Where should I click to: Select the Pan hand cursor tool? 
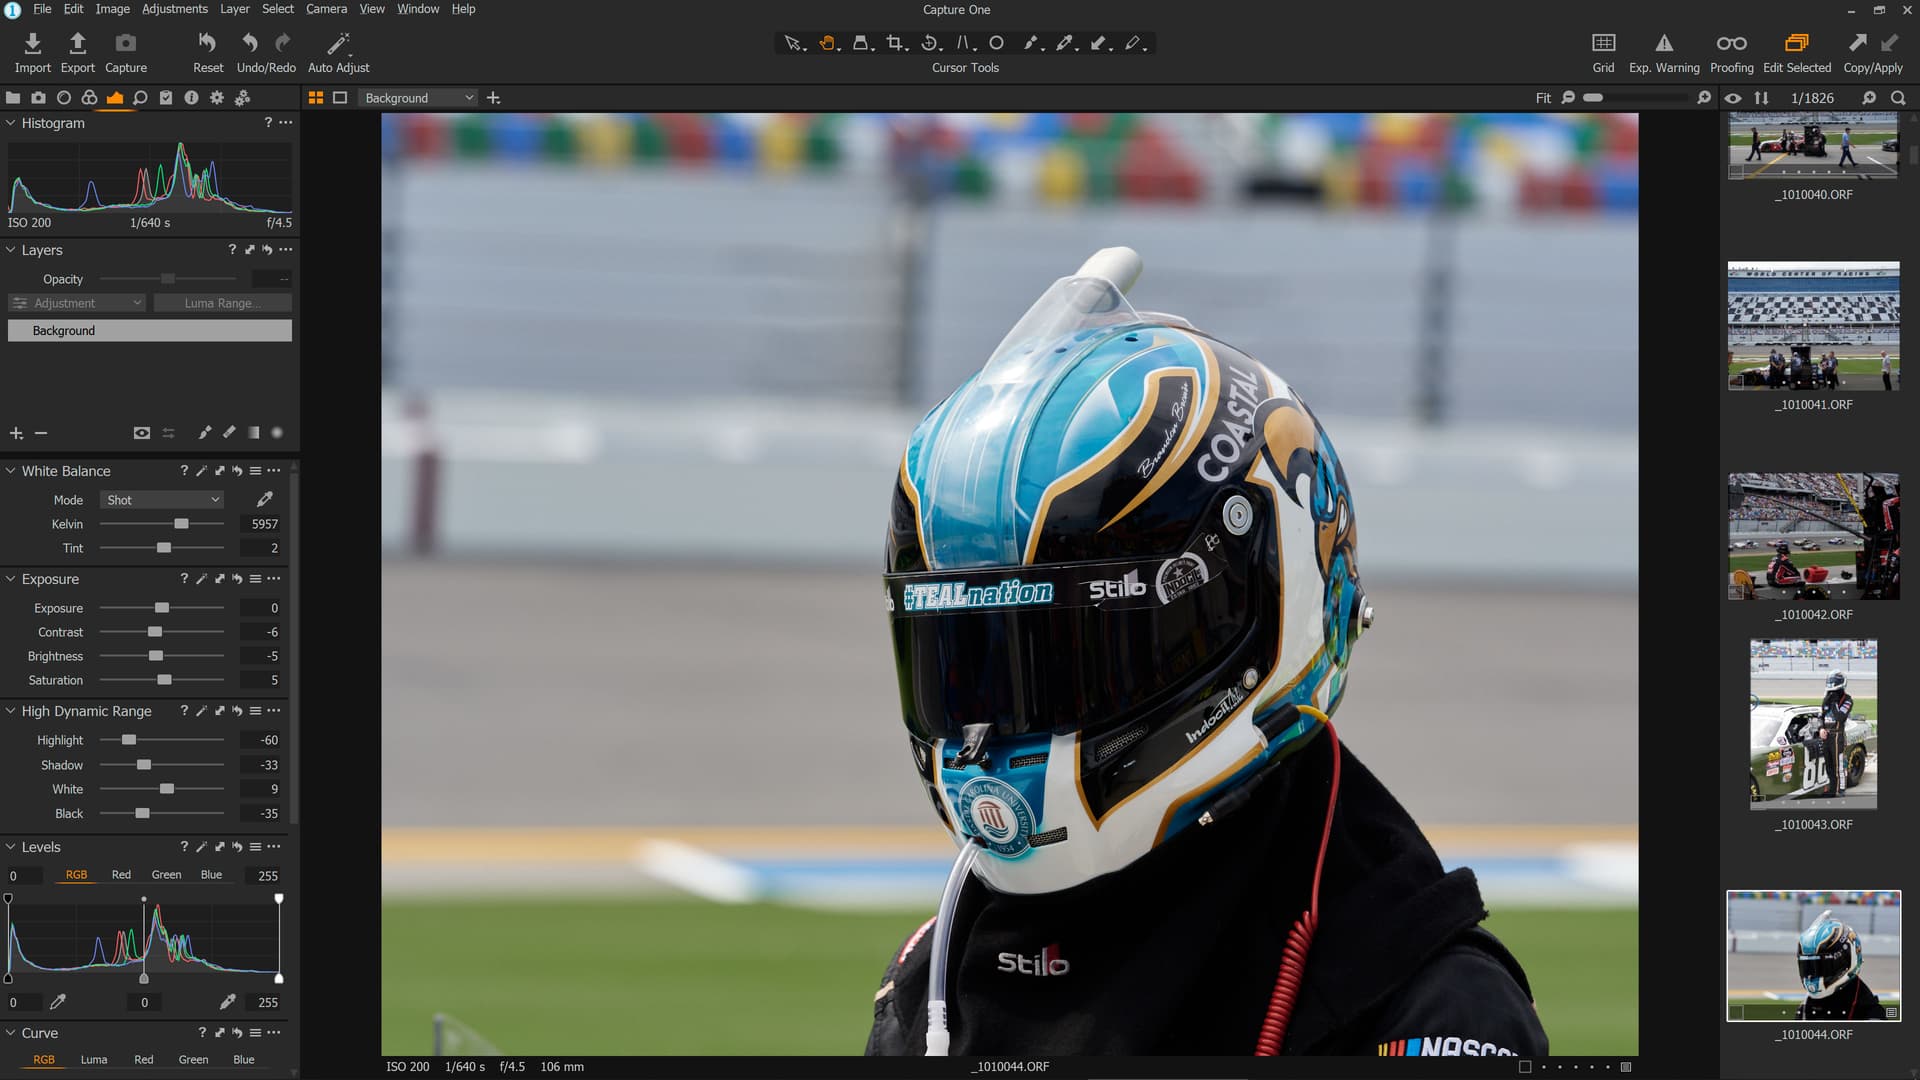[827, 43]
